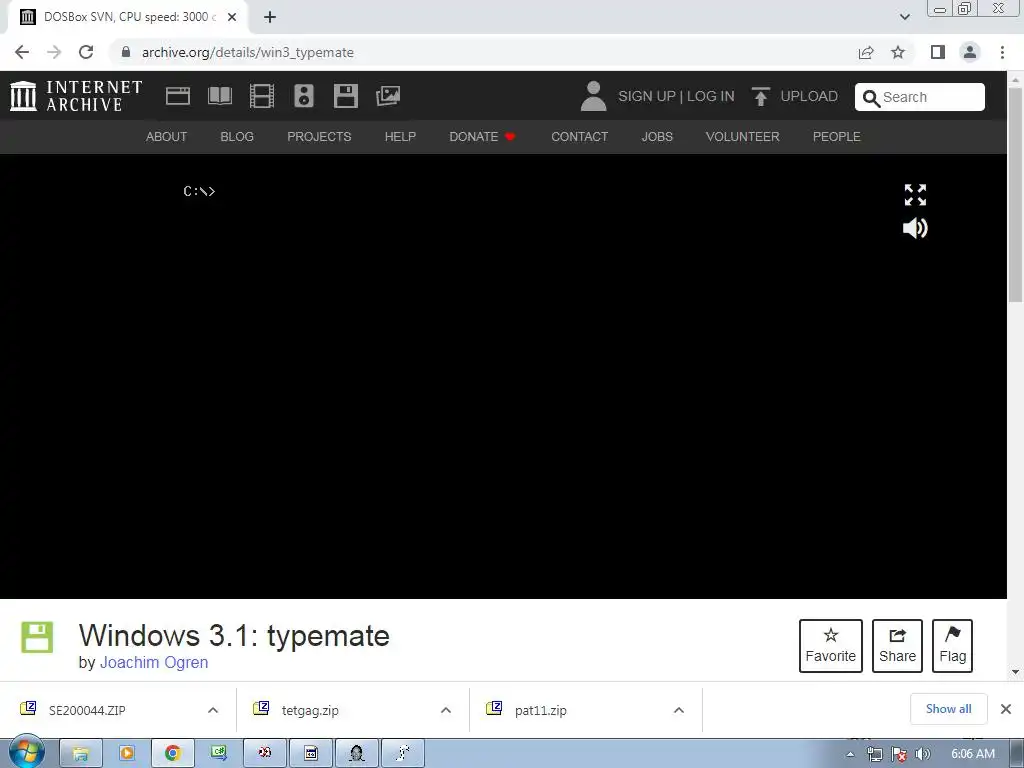Screen dimensions: 1024x768
Task: Click the SIGN UP link
Action: point(647,96)
